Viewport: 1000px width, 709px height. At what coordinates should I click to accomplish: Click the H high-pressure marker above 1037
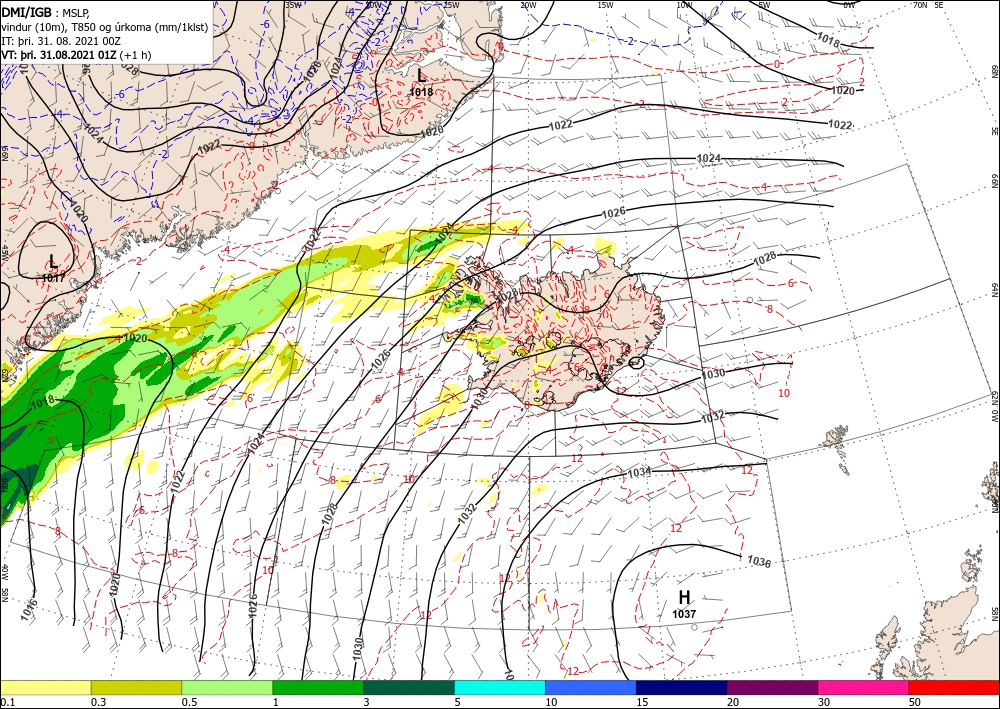[x=684, y=597]
